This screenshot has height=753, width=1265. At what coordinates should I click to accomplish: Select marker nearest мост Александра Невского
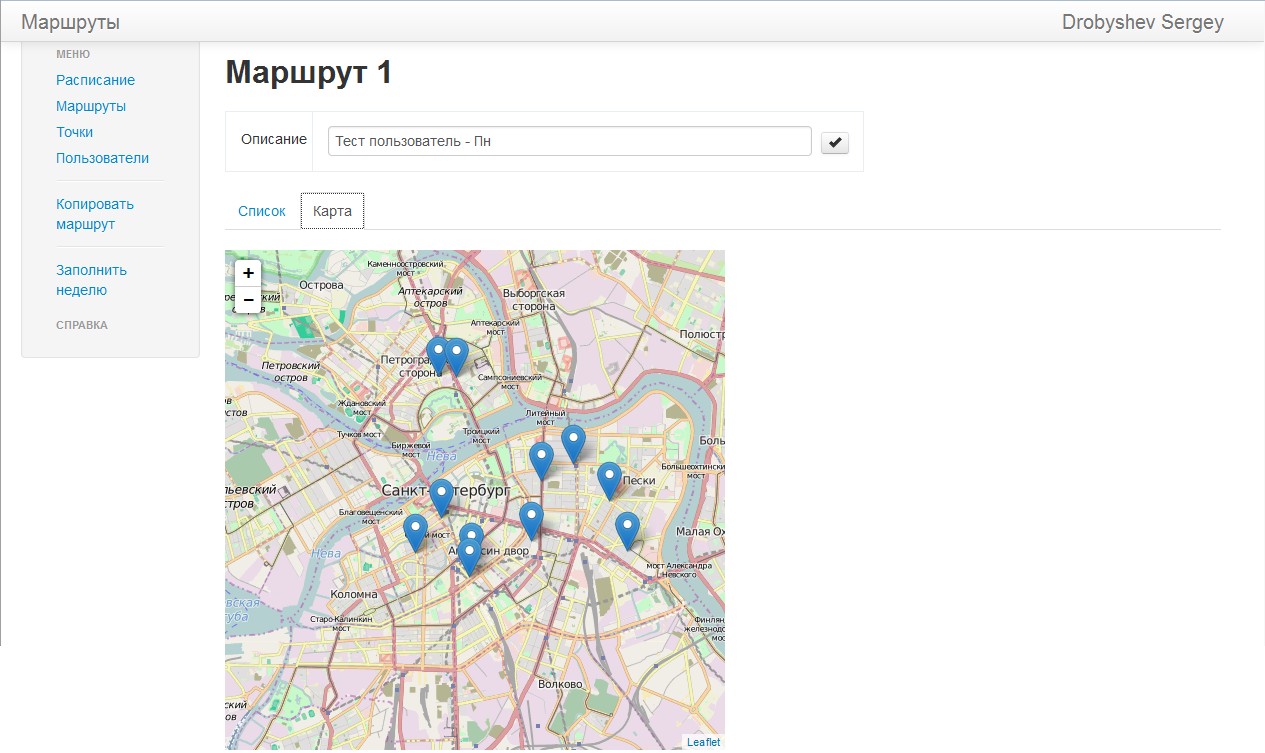click(626, 529)
